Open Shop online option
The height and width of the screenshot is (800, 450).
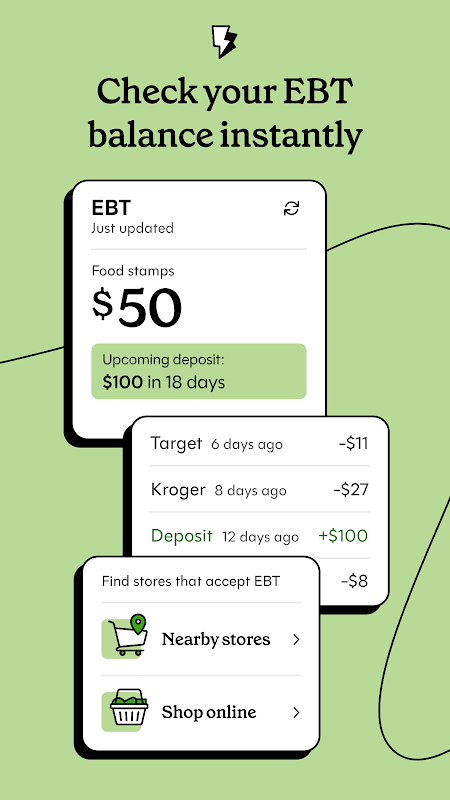tap(201, 712)
